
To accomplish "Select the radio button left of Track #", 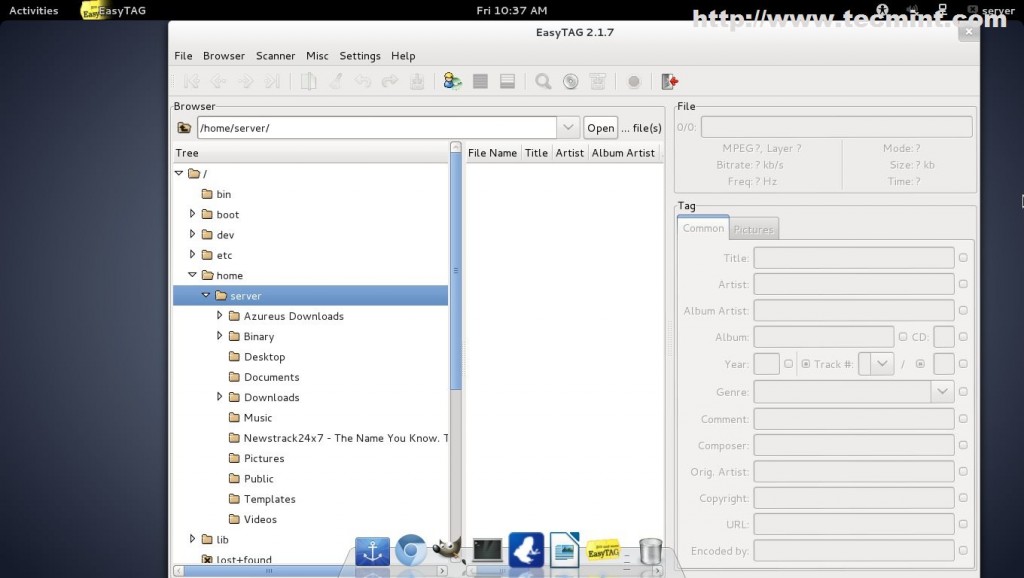I will click(x=806, y=364).
